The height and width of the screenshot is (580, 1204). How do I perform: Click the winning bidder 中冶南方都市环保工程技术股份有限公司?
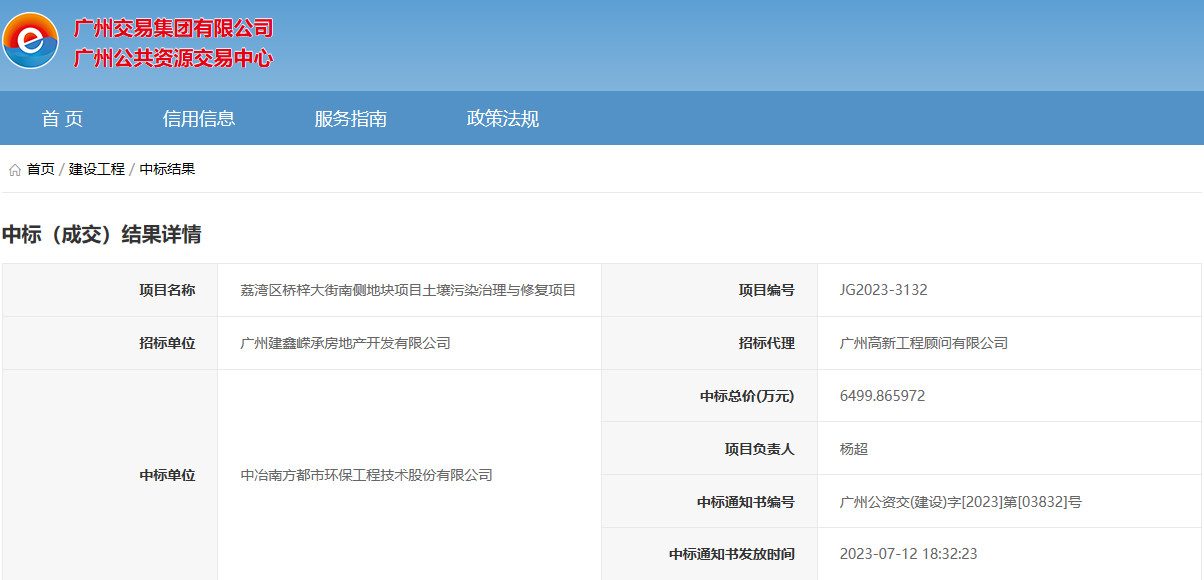pyautogui.click(x=366, y=475)
